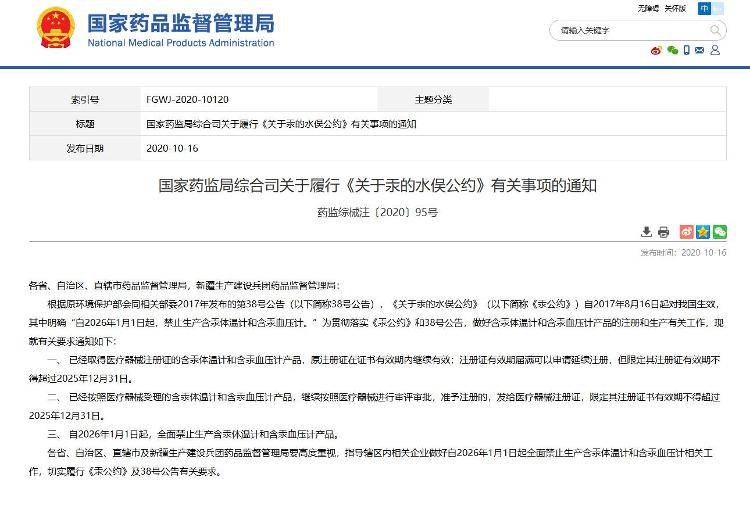Open the user account icon
The image size is (750, 506).
715,50
